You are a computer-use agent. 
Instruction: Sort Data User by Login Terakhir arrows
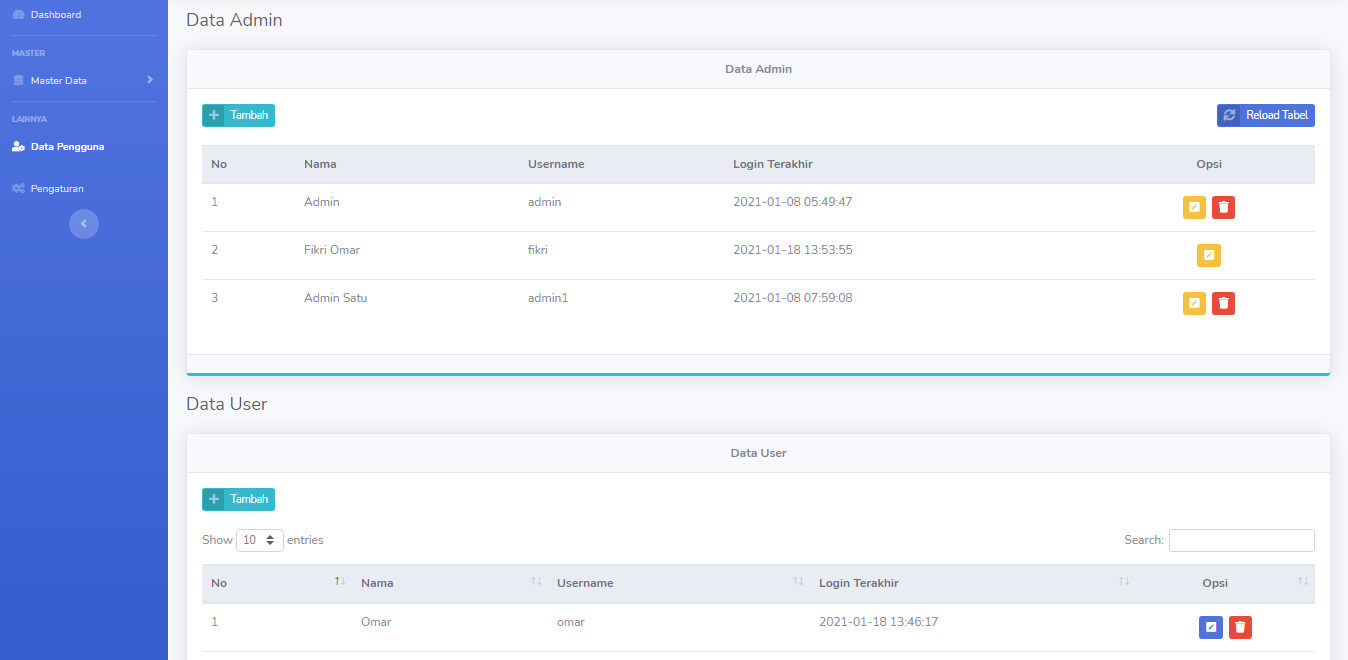coord(1124,582)
